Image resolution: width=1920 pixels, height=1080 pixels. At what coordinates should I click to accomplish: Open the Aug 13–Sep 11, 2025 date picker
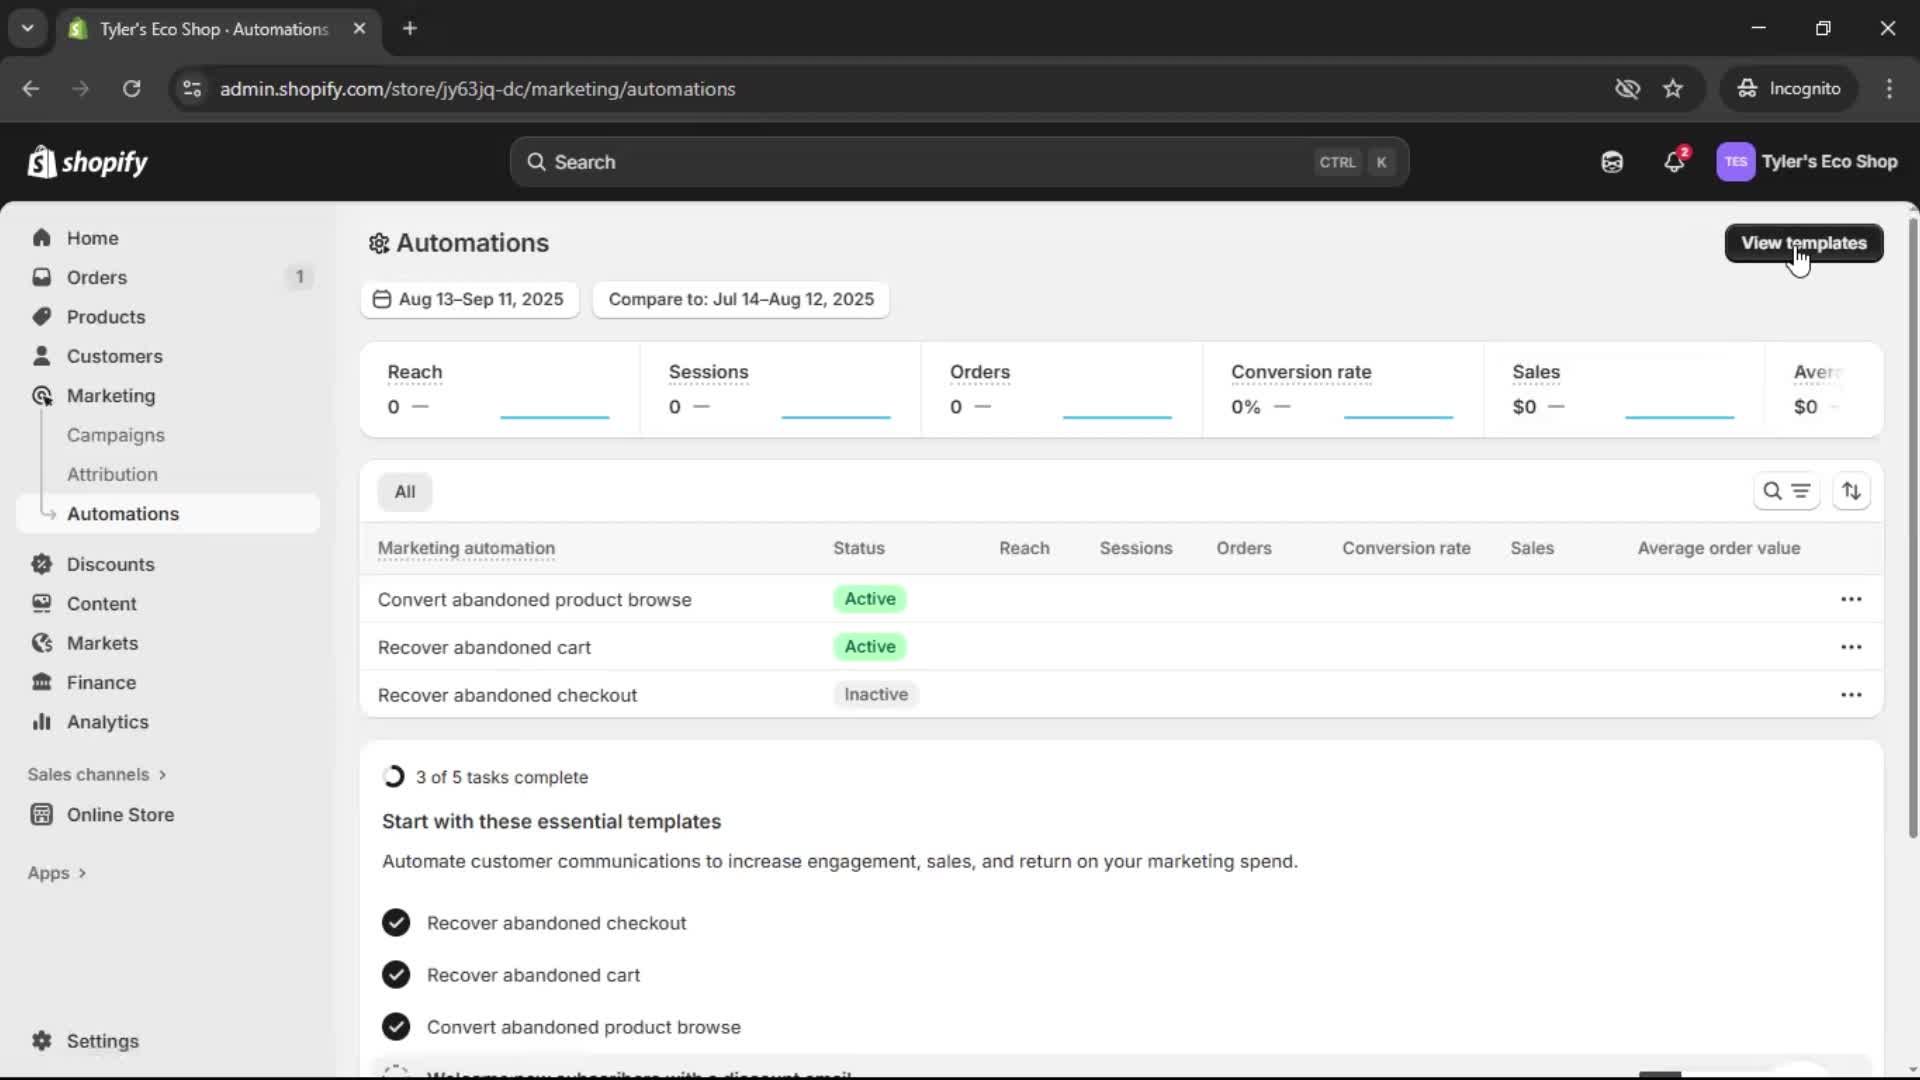(x=469, y=299)
